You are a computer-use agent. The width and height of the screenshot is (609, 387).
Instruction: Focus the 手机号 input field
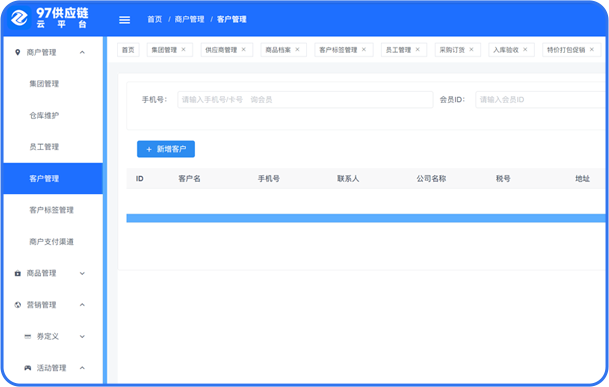pyautogui.click(x=305, y=99)
